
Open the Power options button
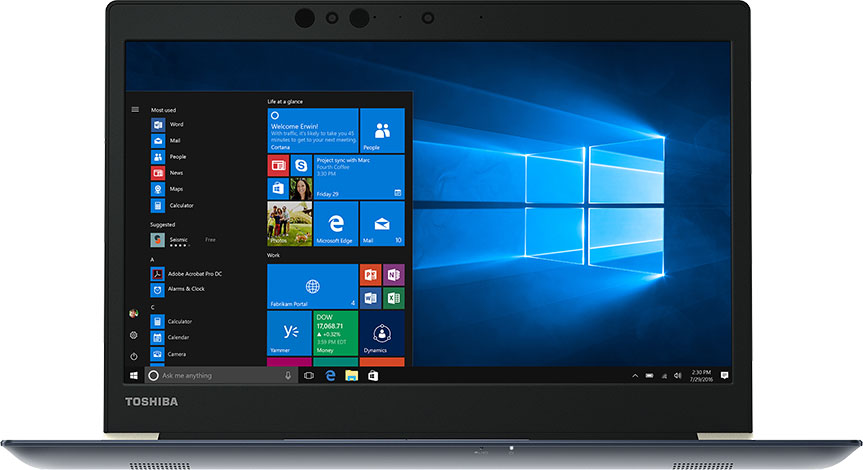(134, 356)
